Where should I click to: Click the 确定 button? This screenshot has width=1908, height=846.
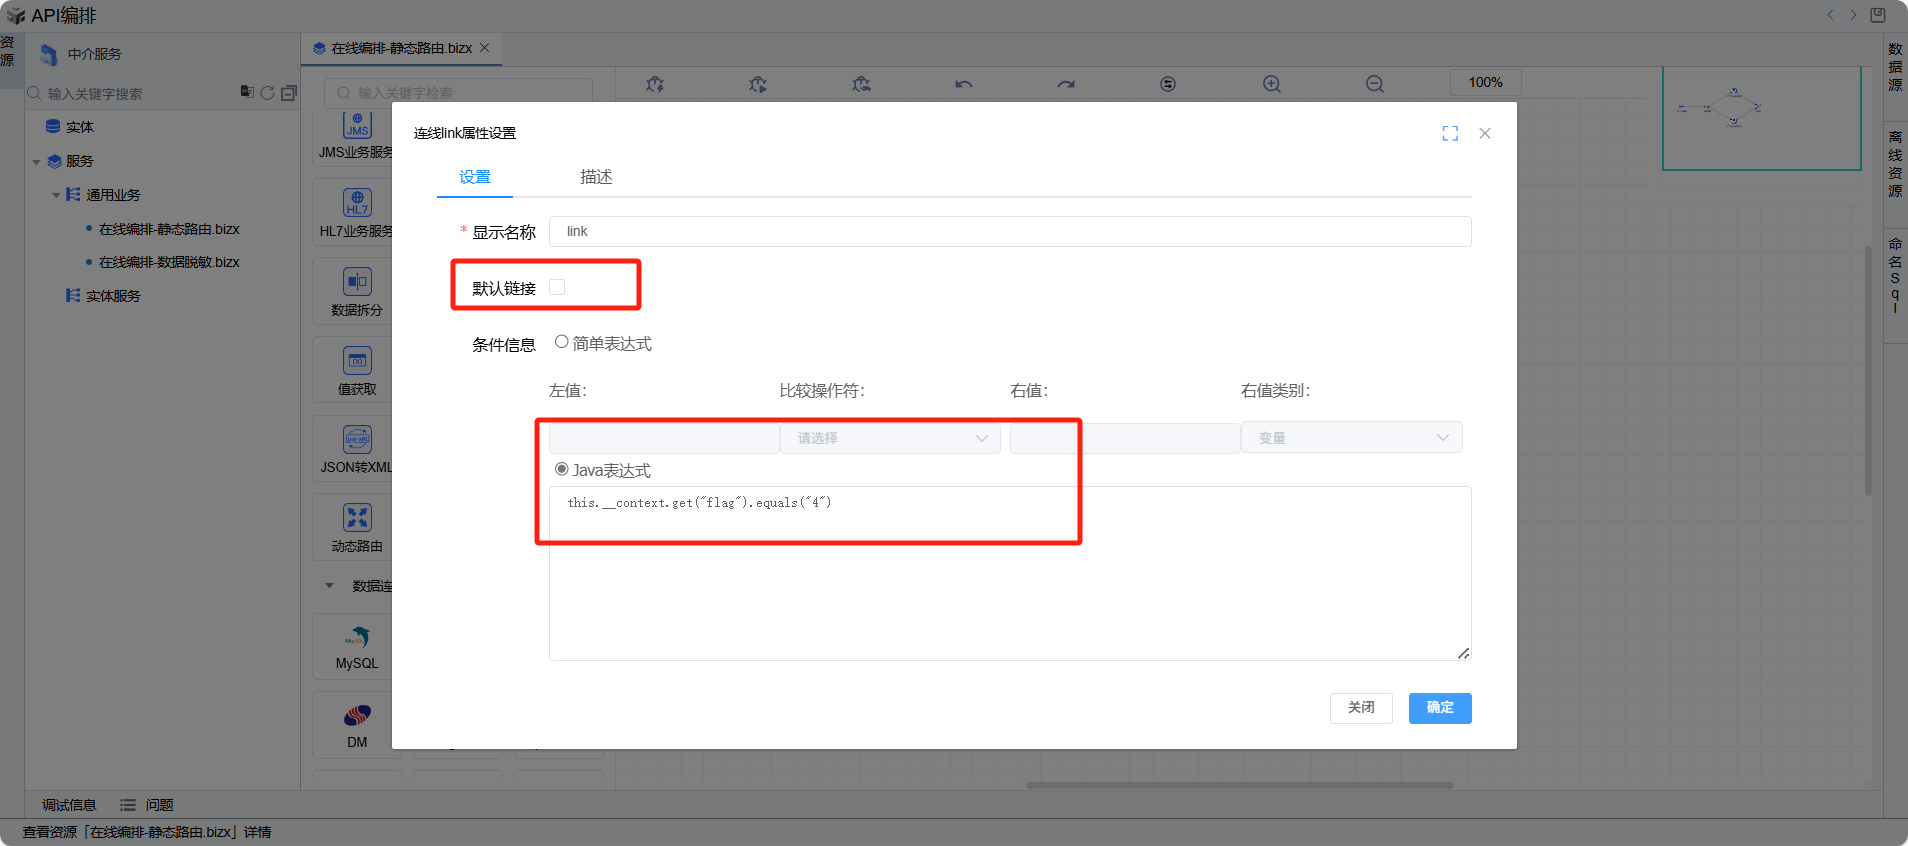point(1439,708)
